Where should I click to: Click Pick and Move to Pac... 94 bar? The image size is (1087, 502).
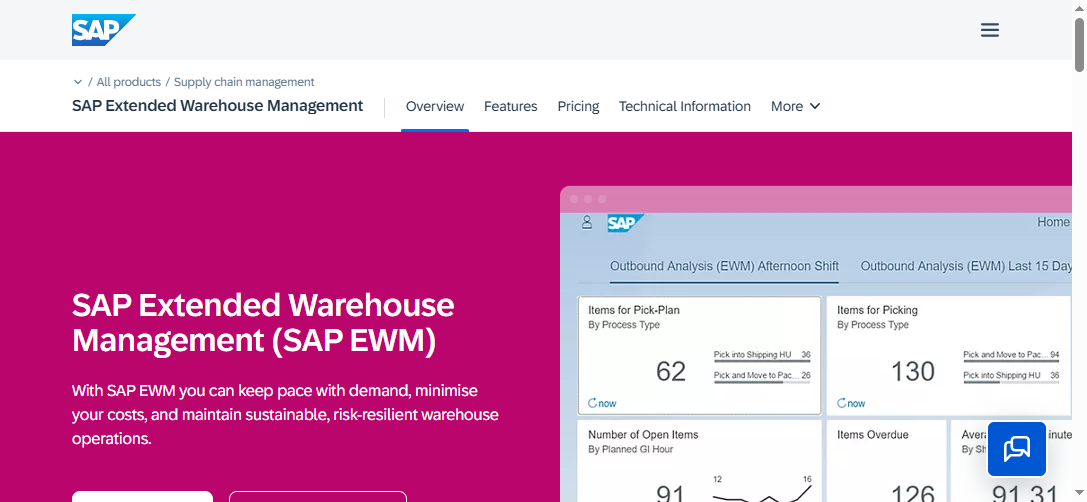point(1011,356)
